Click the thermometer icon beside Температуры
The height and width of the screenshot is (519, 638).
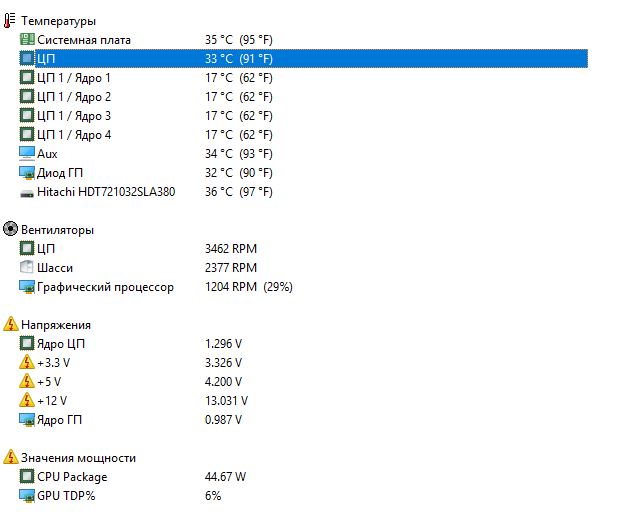(10, 21)
